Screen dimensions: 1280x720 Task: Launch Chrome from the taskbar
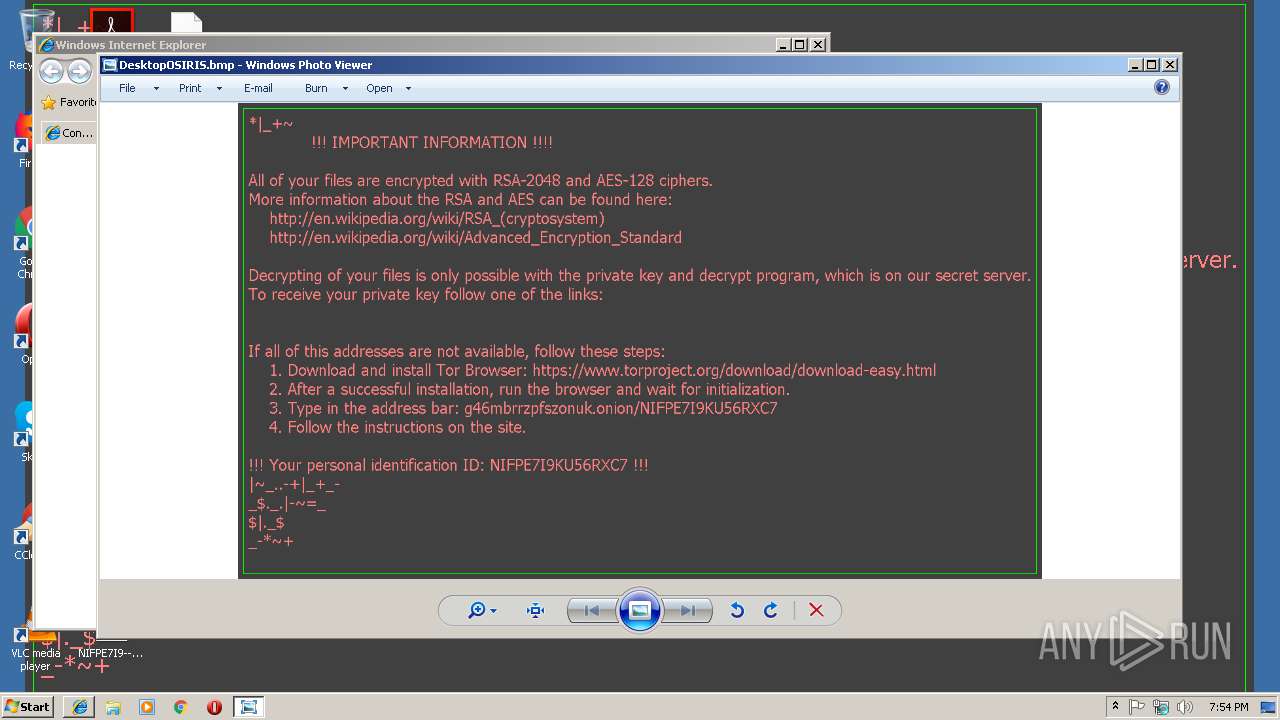[x=180, y=707]
